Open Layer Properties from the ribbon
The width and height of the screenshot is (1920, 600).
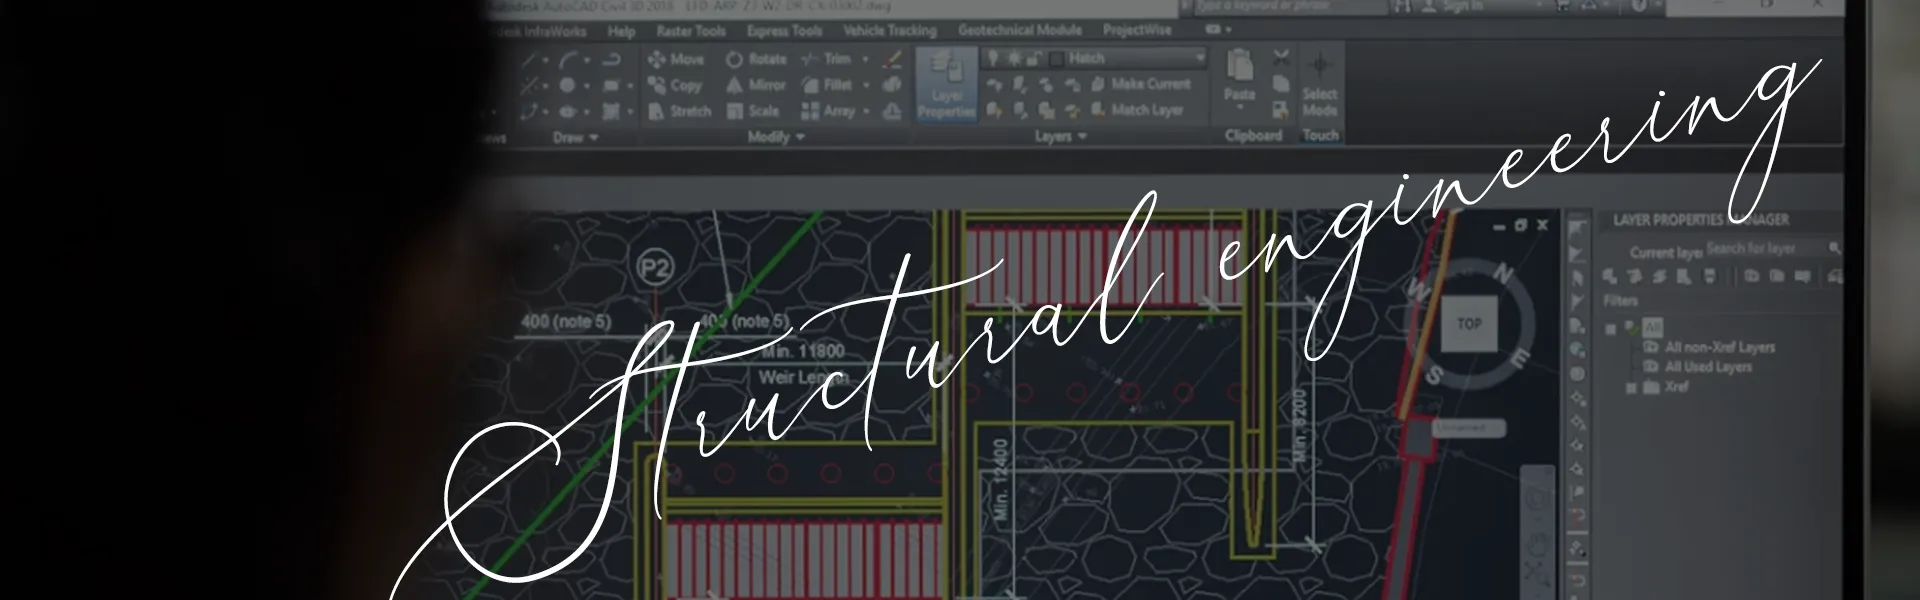(946, 86)
